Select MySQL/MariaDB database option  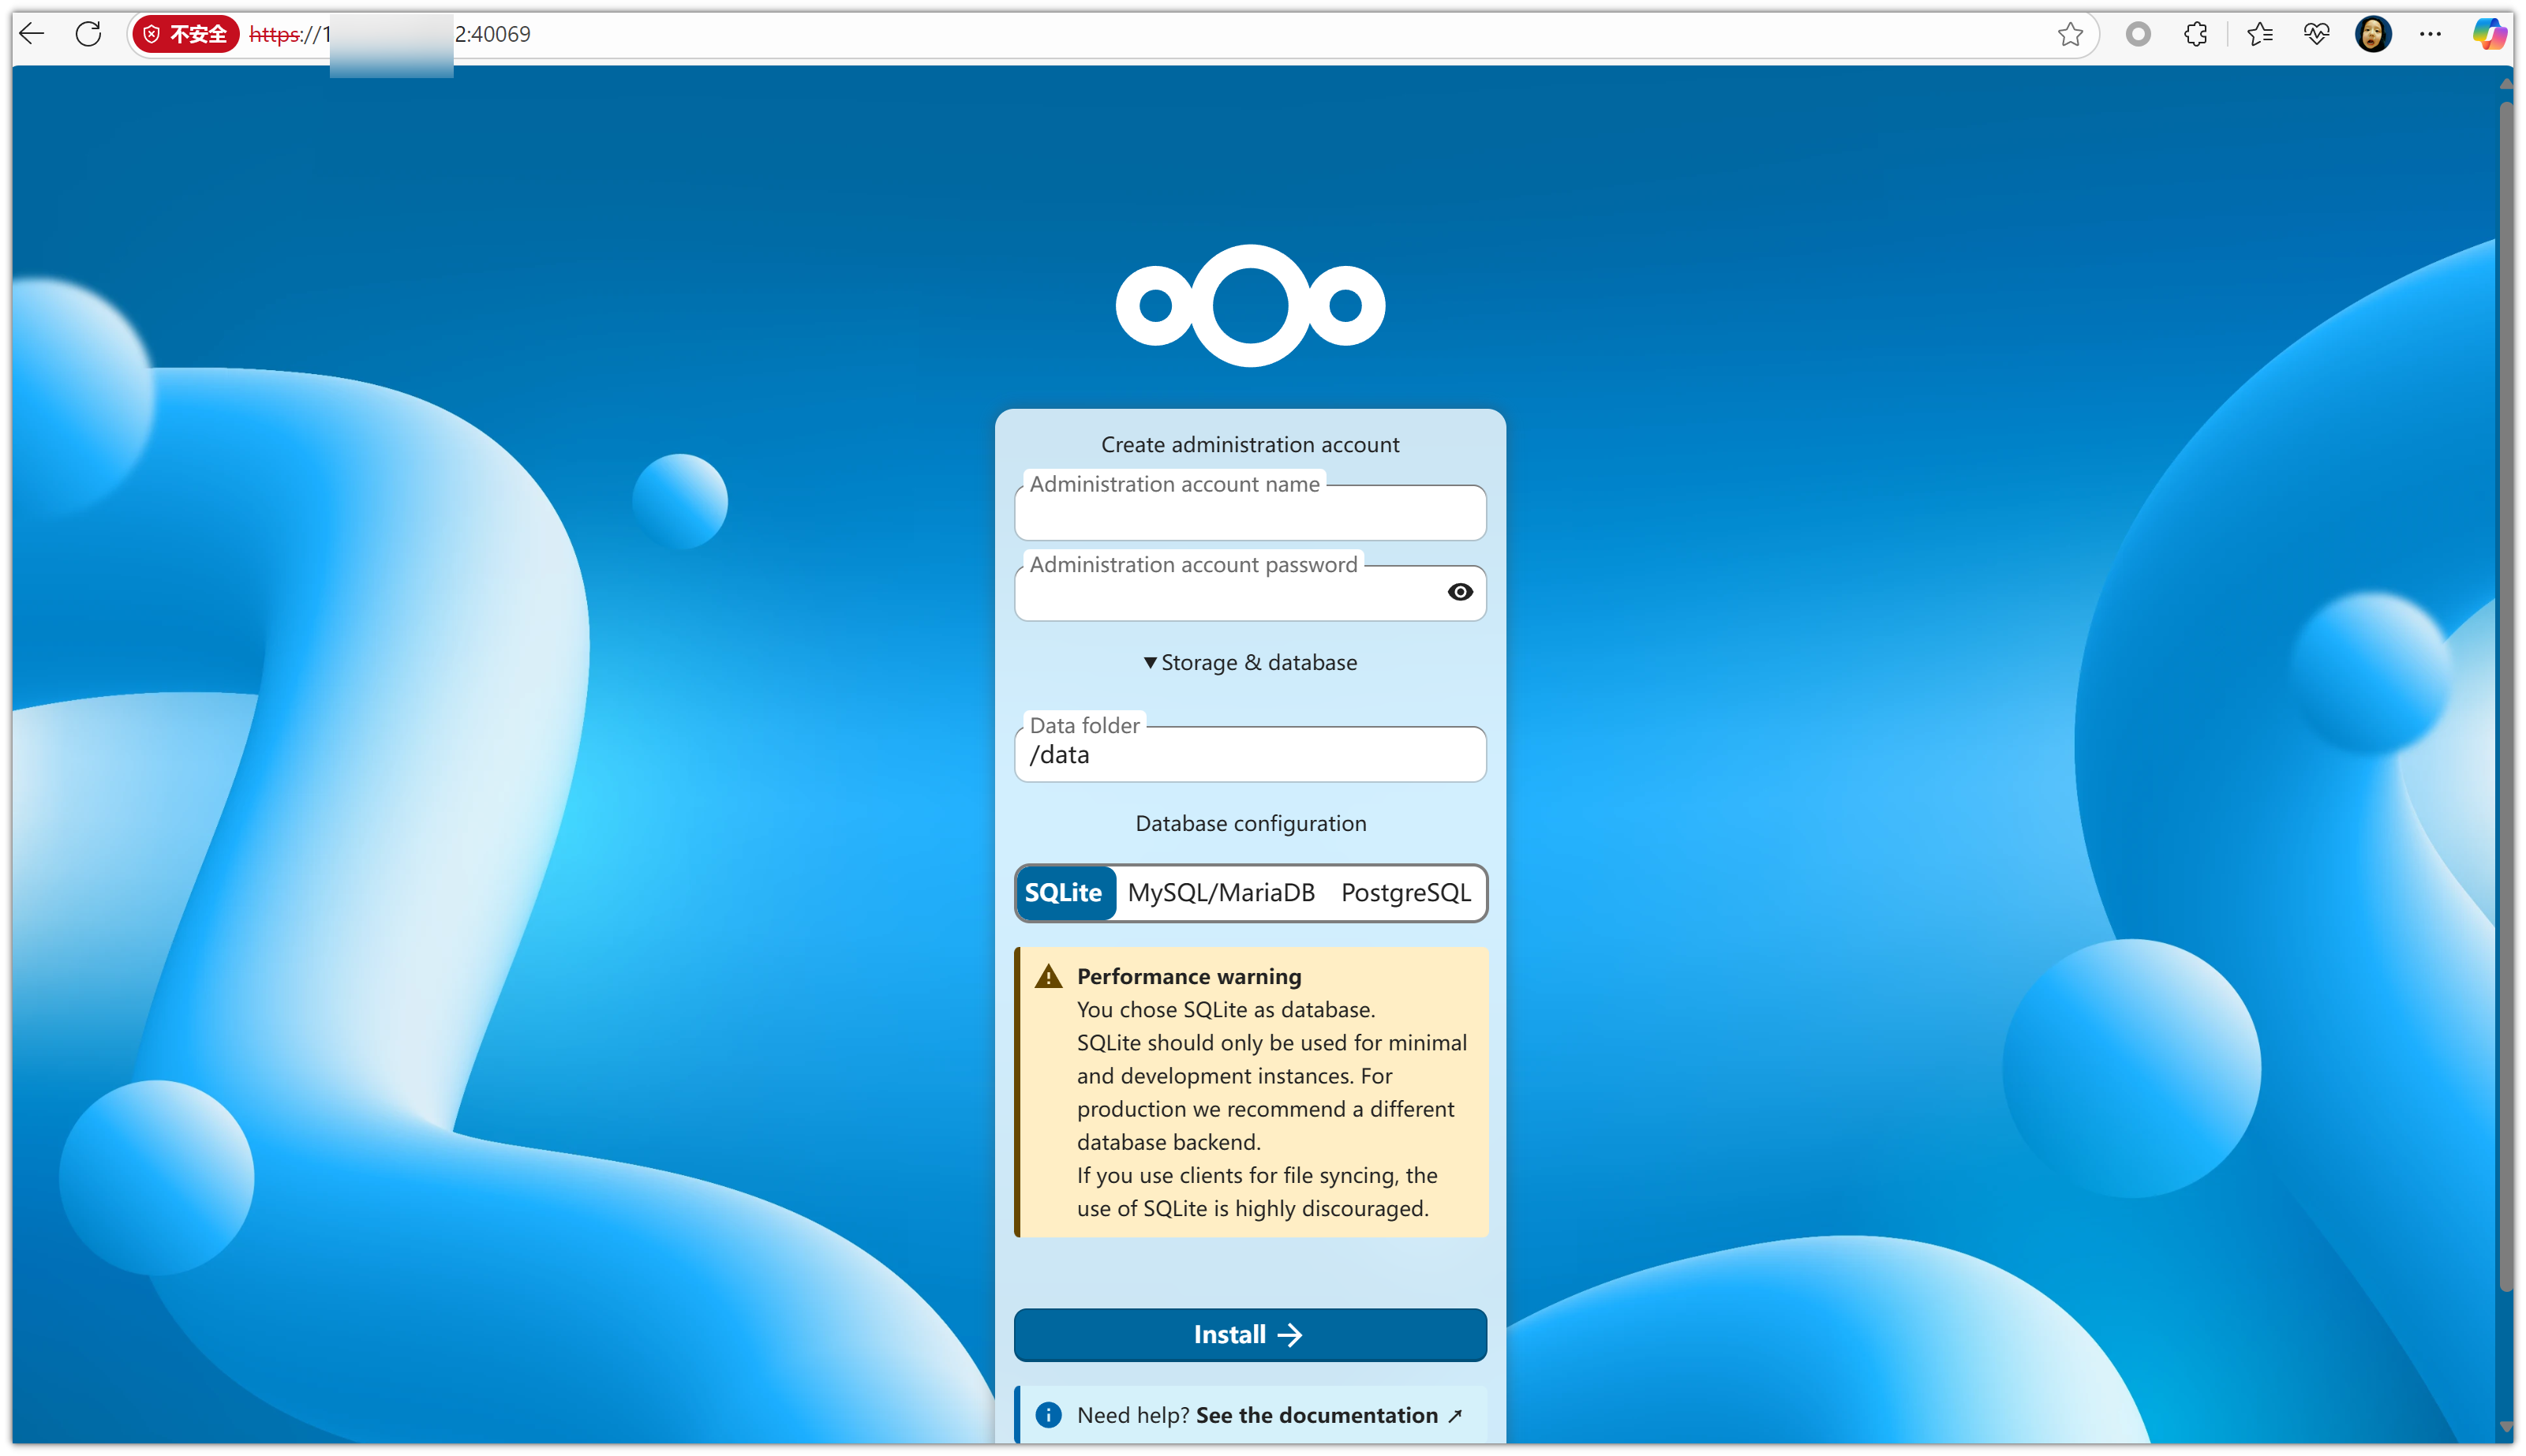[1221, 892]
